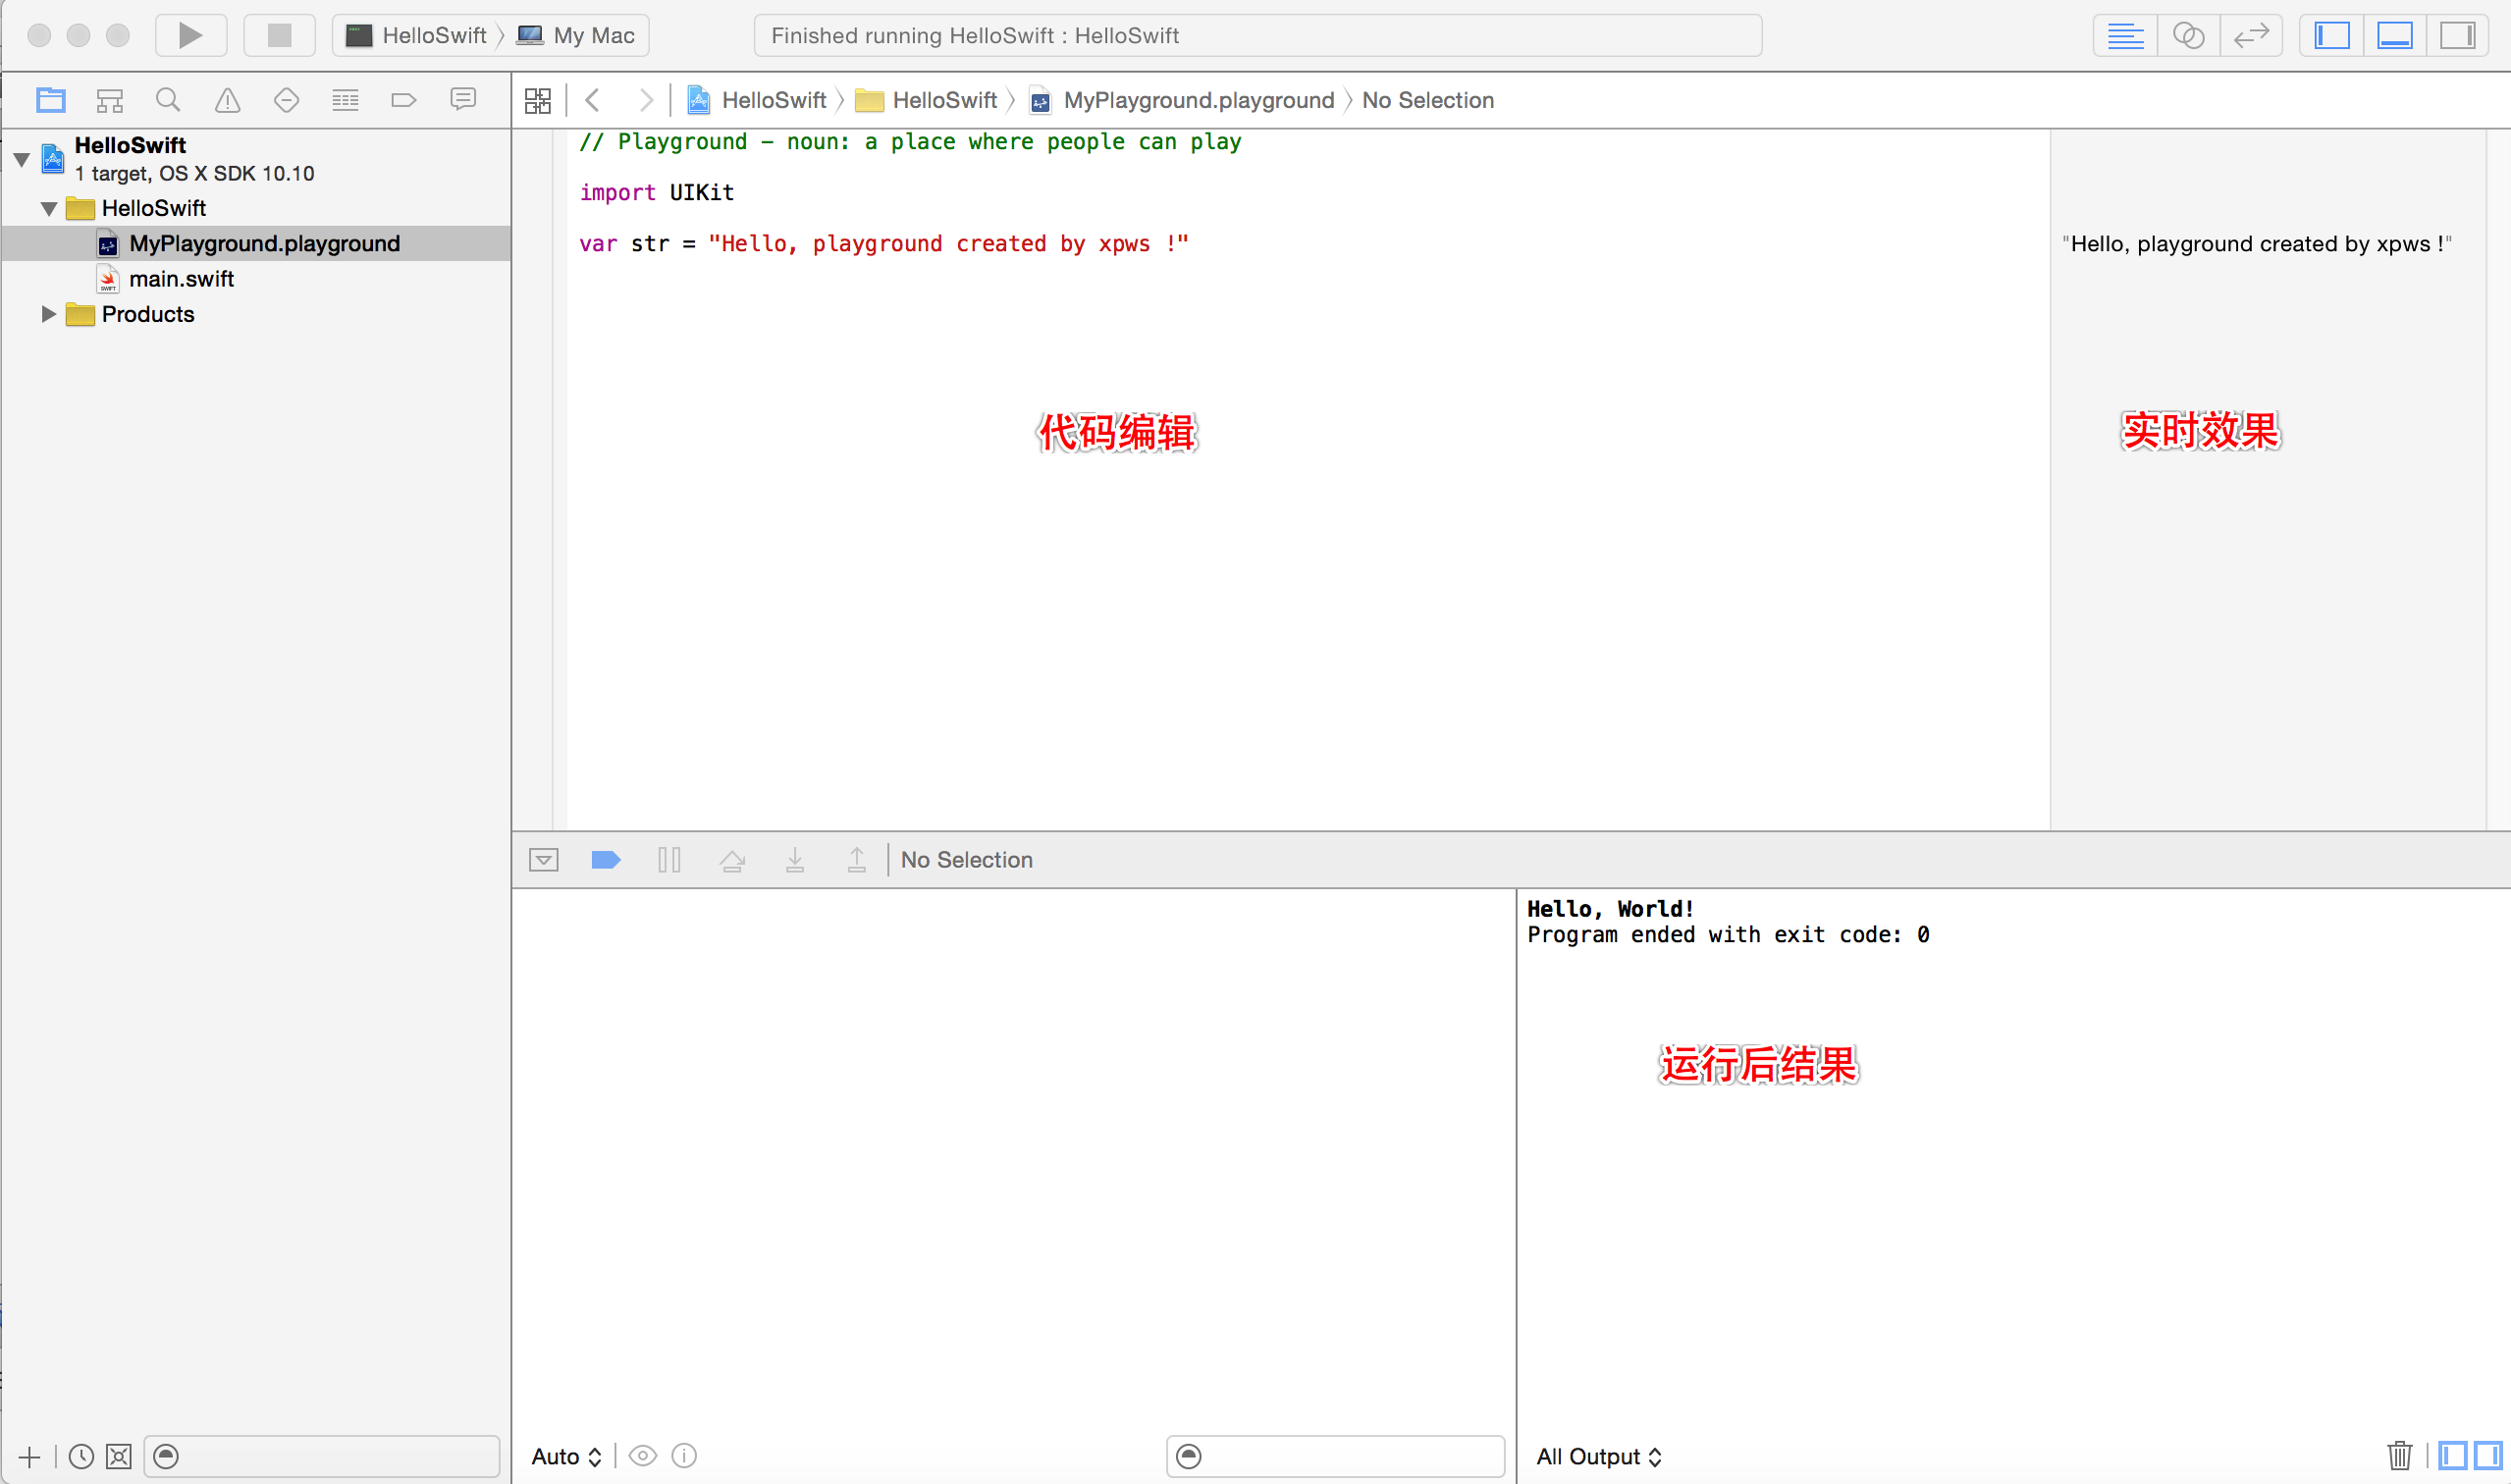This screenshot has width=2511, height=1484.
Task: Click the Step Into debug button
Action: tap(794, 860)
